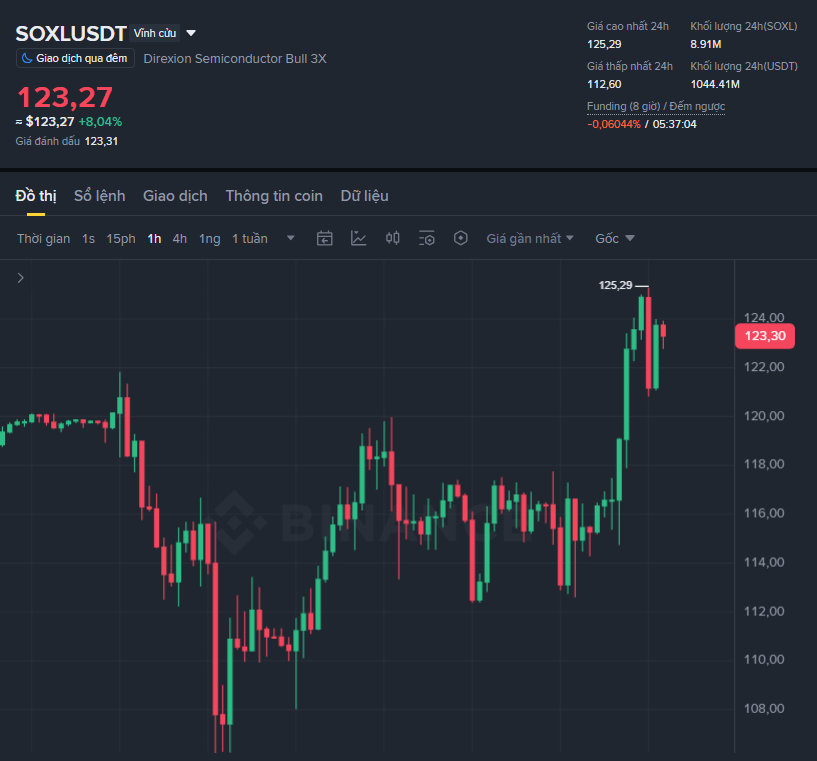Click the current price 123,27
Viewport: 817px width, 761px height.
click(x=65, y=97)
